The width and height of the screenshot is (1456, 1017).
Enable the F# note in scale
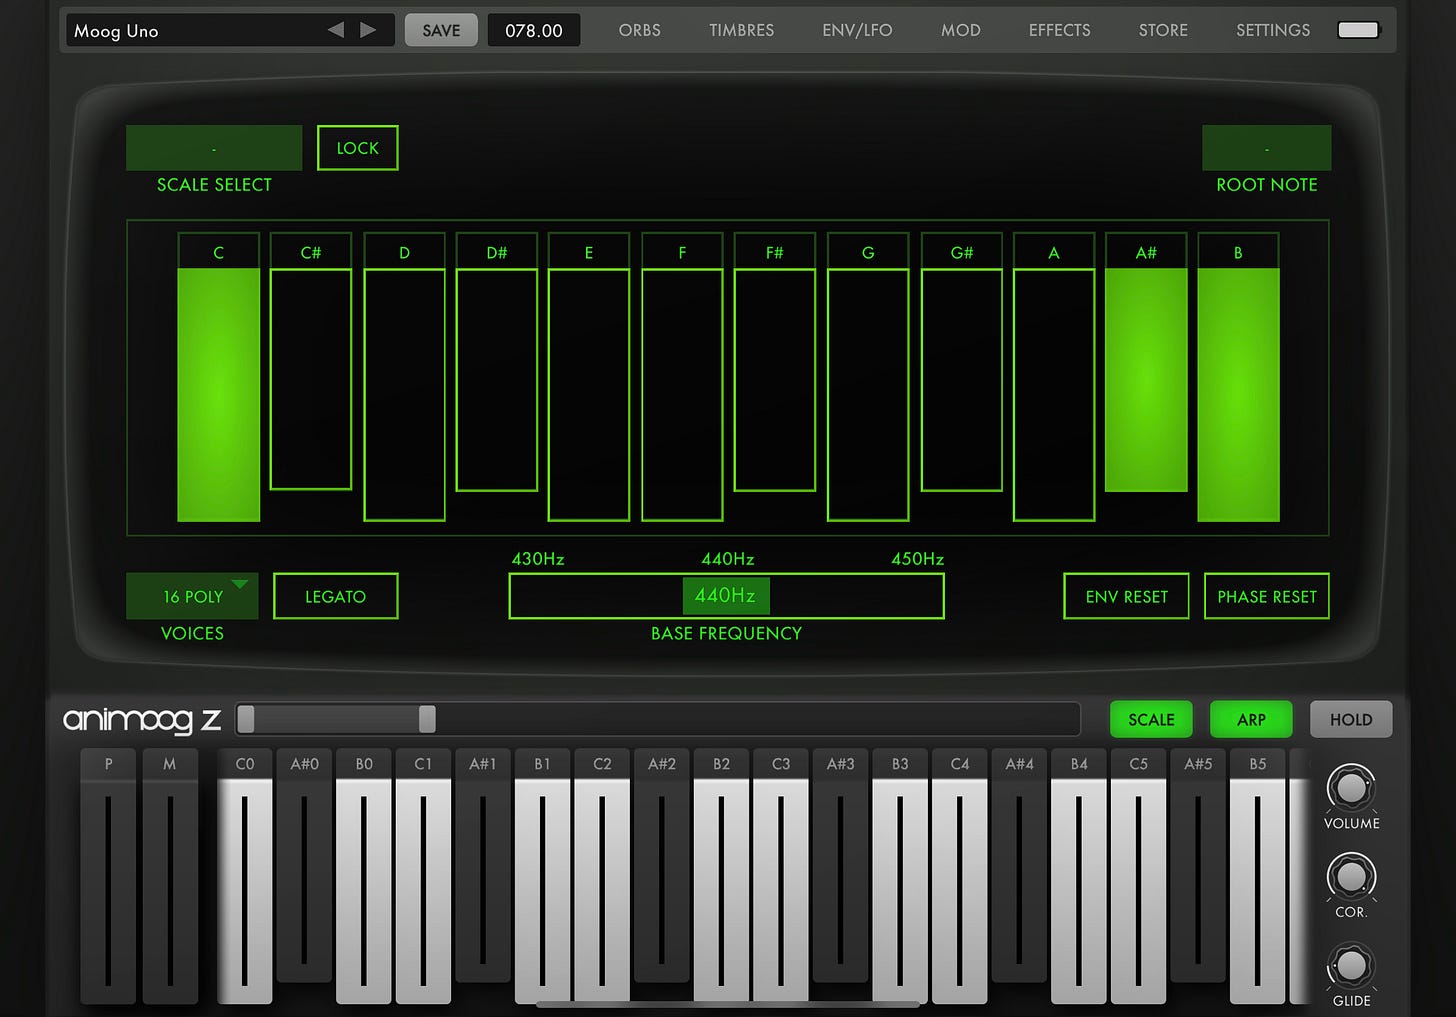[775, 361]
